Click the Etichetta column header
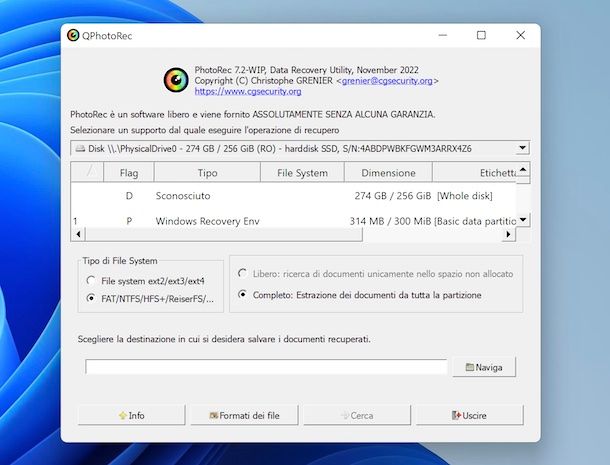This screenshot has height=465, width=610. pyautogui.click(x=475, y=172)
